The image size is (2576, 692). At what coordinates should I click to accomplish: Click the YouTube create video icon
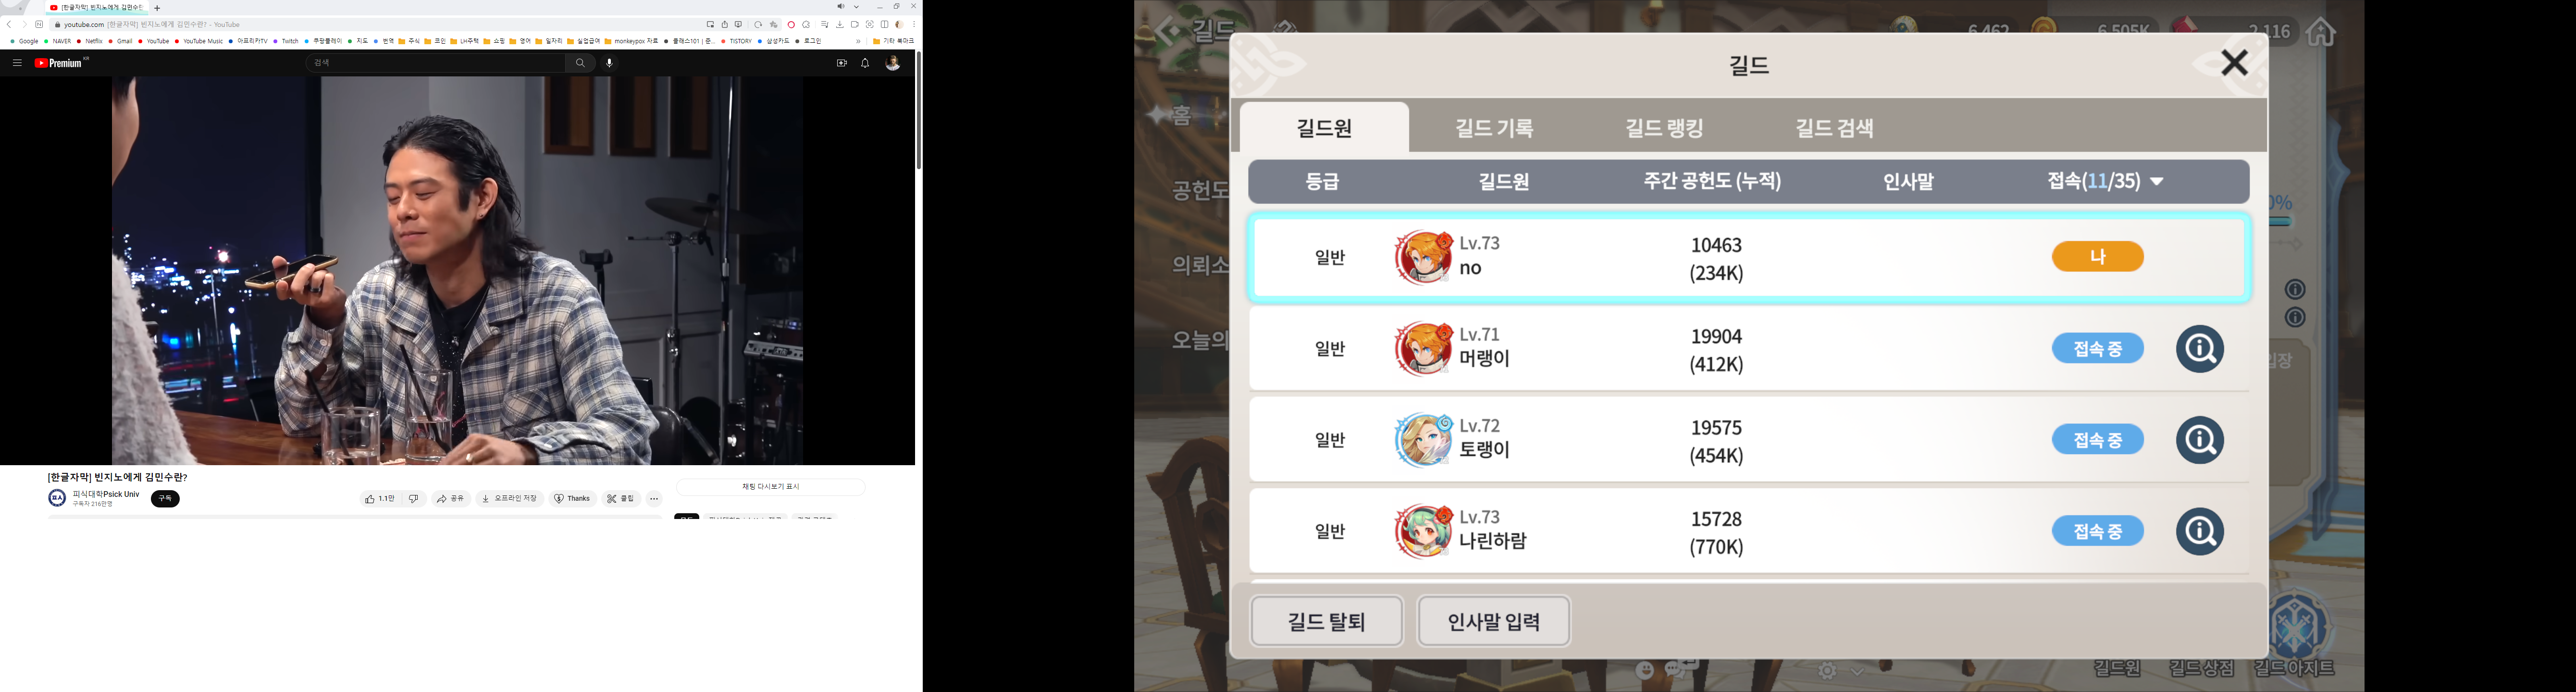tap(841, 63)
